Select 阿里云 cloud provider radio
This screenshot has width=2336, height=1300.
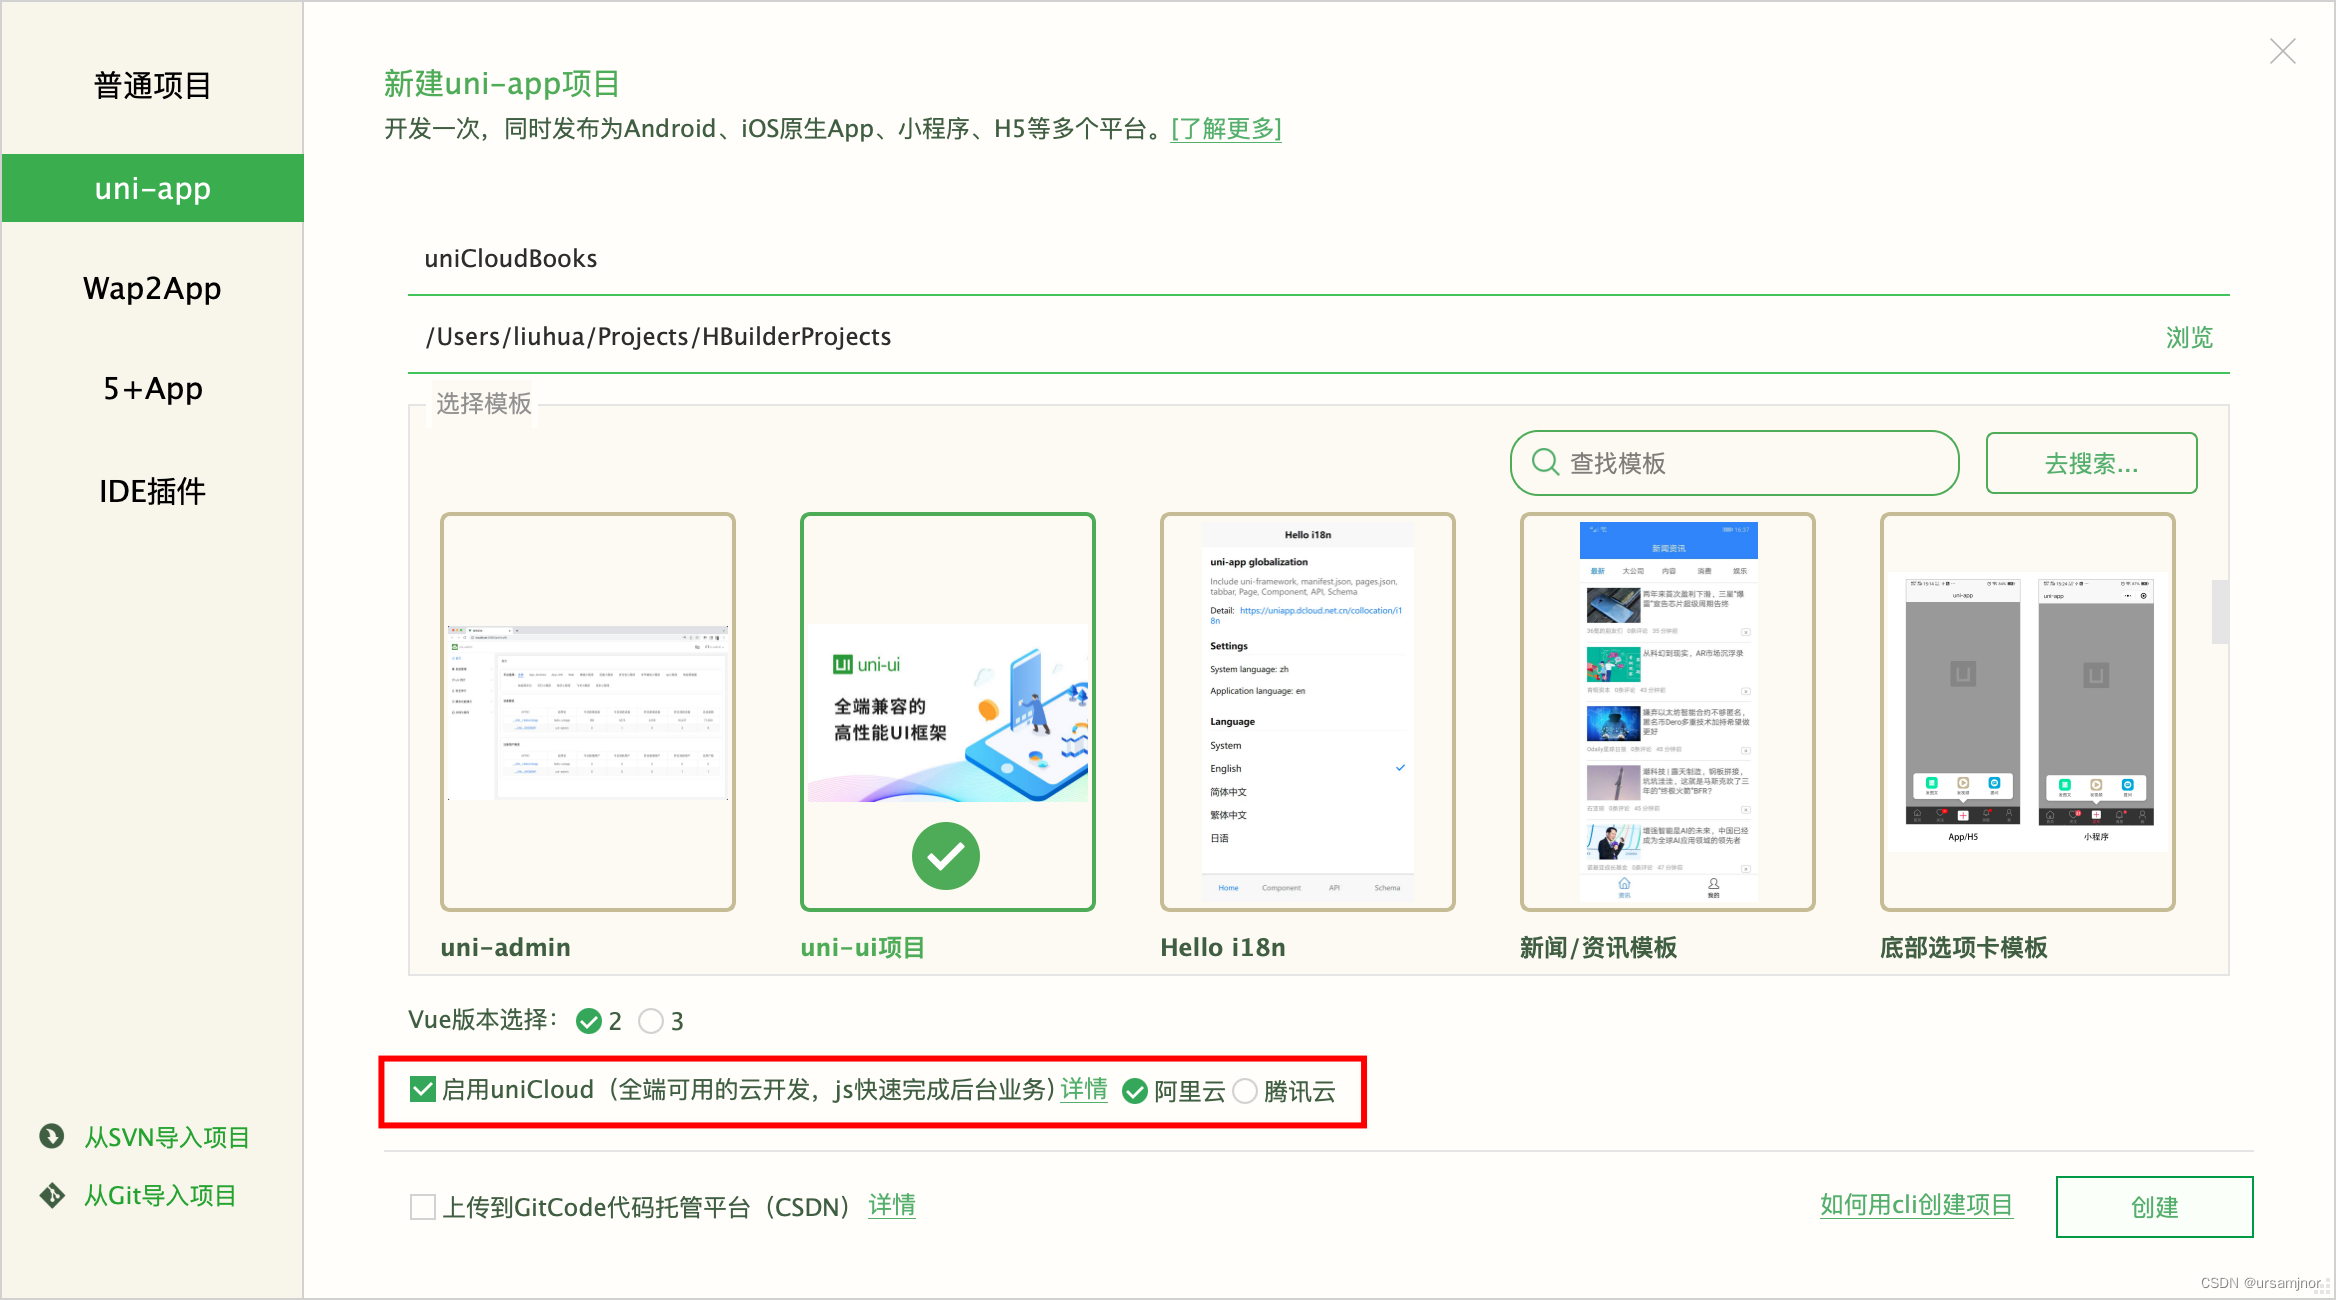click(x=1135, y=1091)
